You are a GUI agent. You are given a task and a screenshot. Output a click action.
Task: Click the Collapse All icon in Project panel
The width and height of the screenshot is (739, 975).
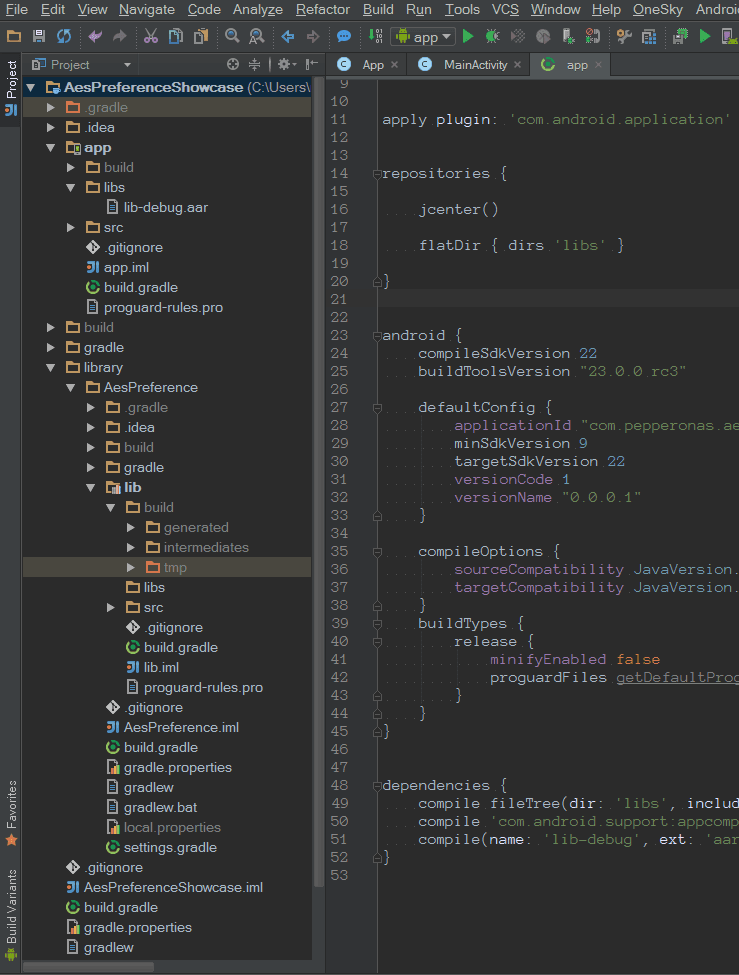coord(254,64)
